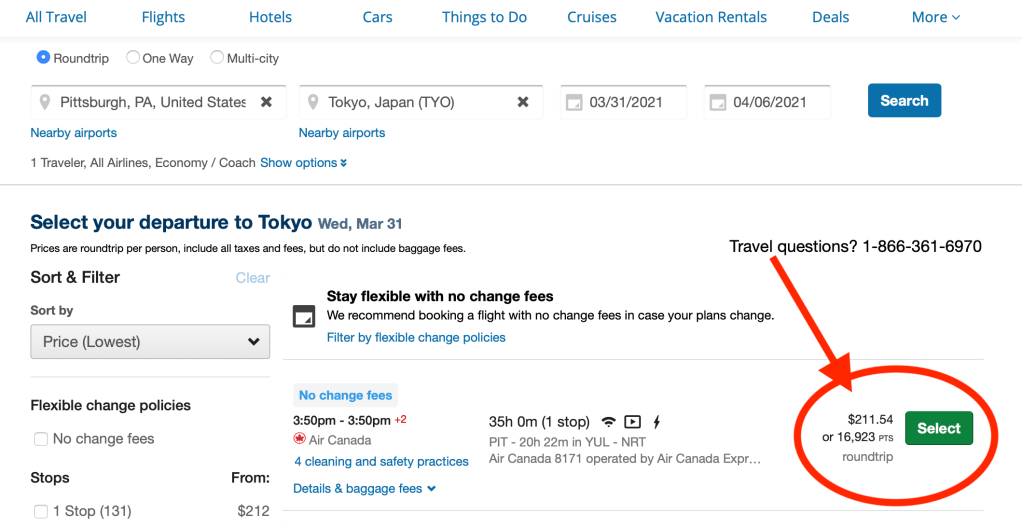Click the Air Canada maple leaf logo
Viewport: 1022px width, 528px height.
299,440
